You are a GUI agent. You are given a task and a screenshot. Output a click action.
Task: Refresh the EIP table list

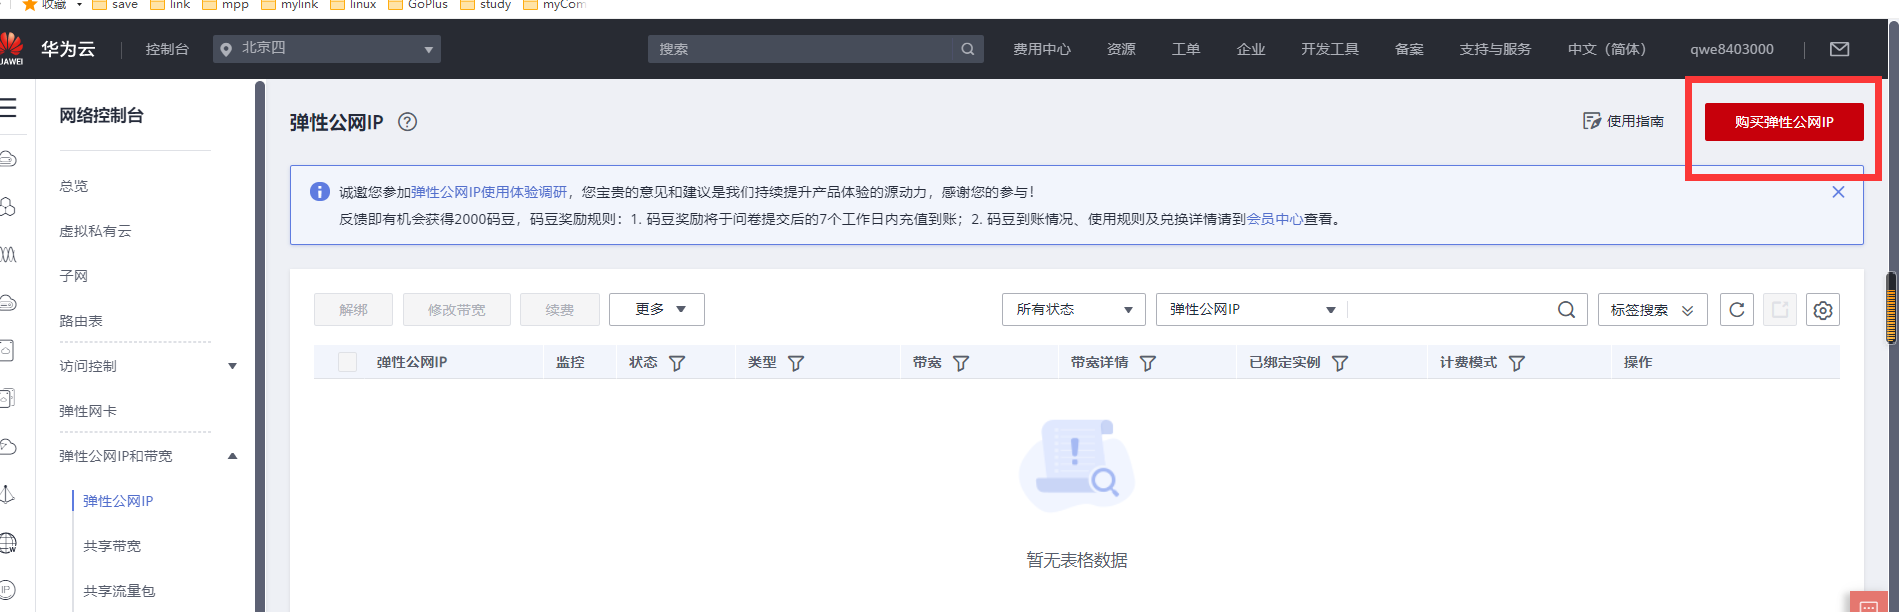click(1737, 310)
